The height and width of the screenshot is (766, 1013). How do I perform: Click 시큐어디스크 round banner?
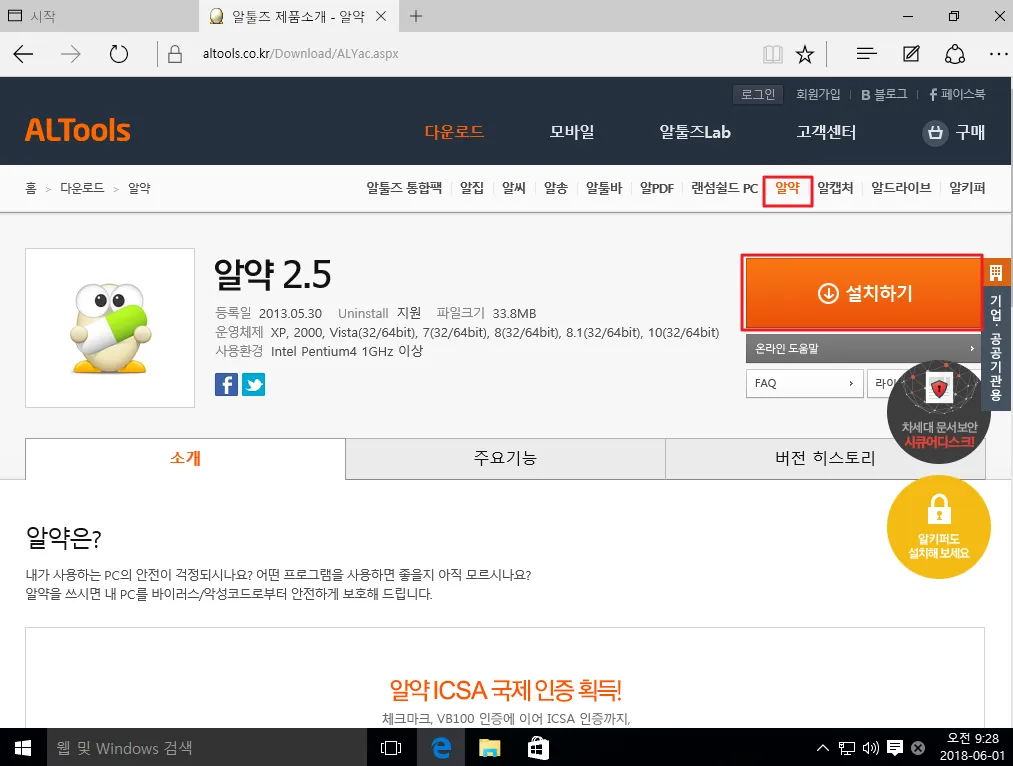point(939,412)
